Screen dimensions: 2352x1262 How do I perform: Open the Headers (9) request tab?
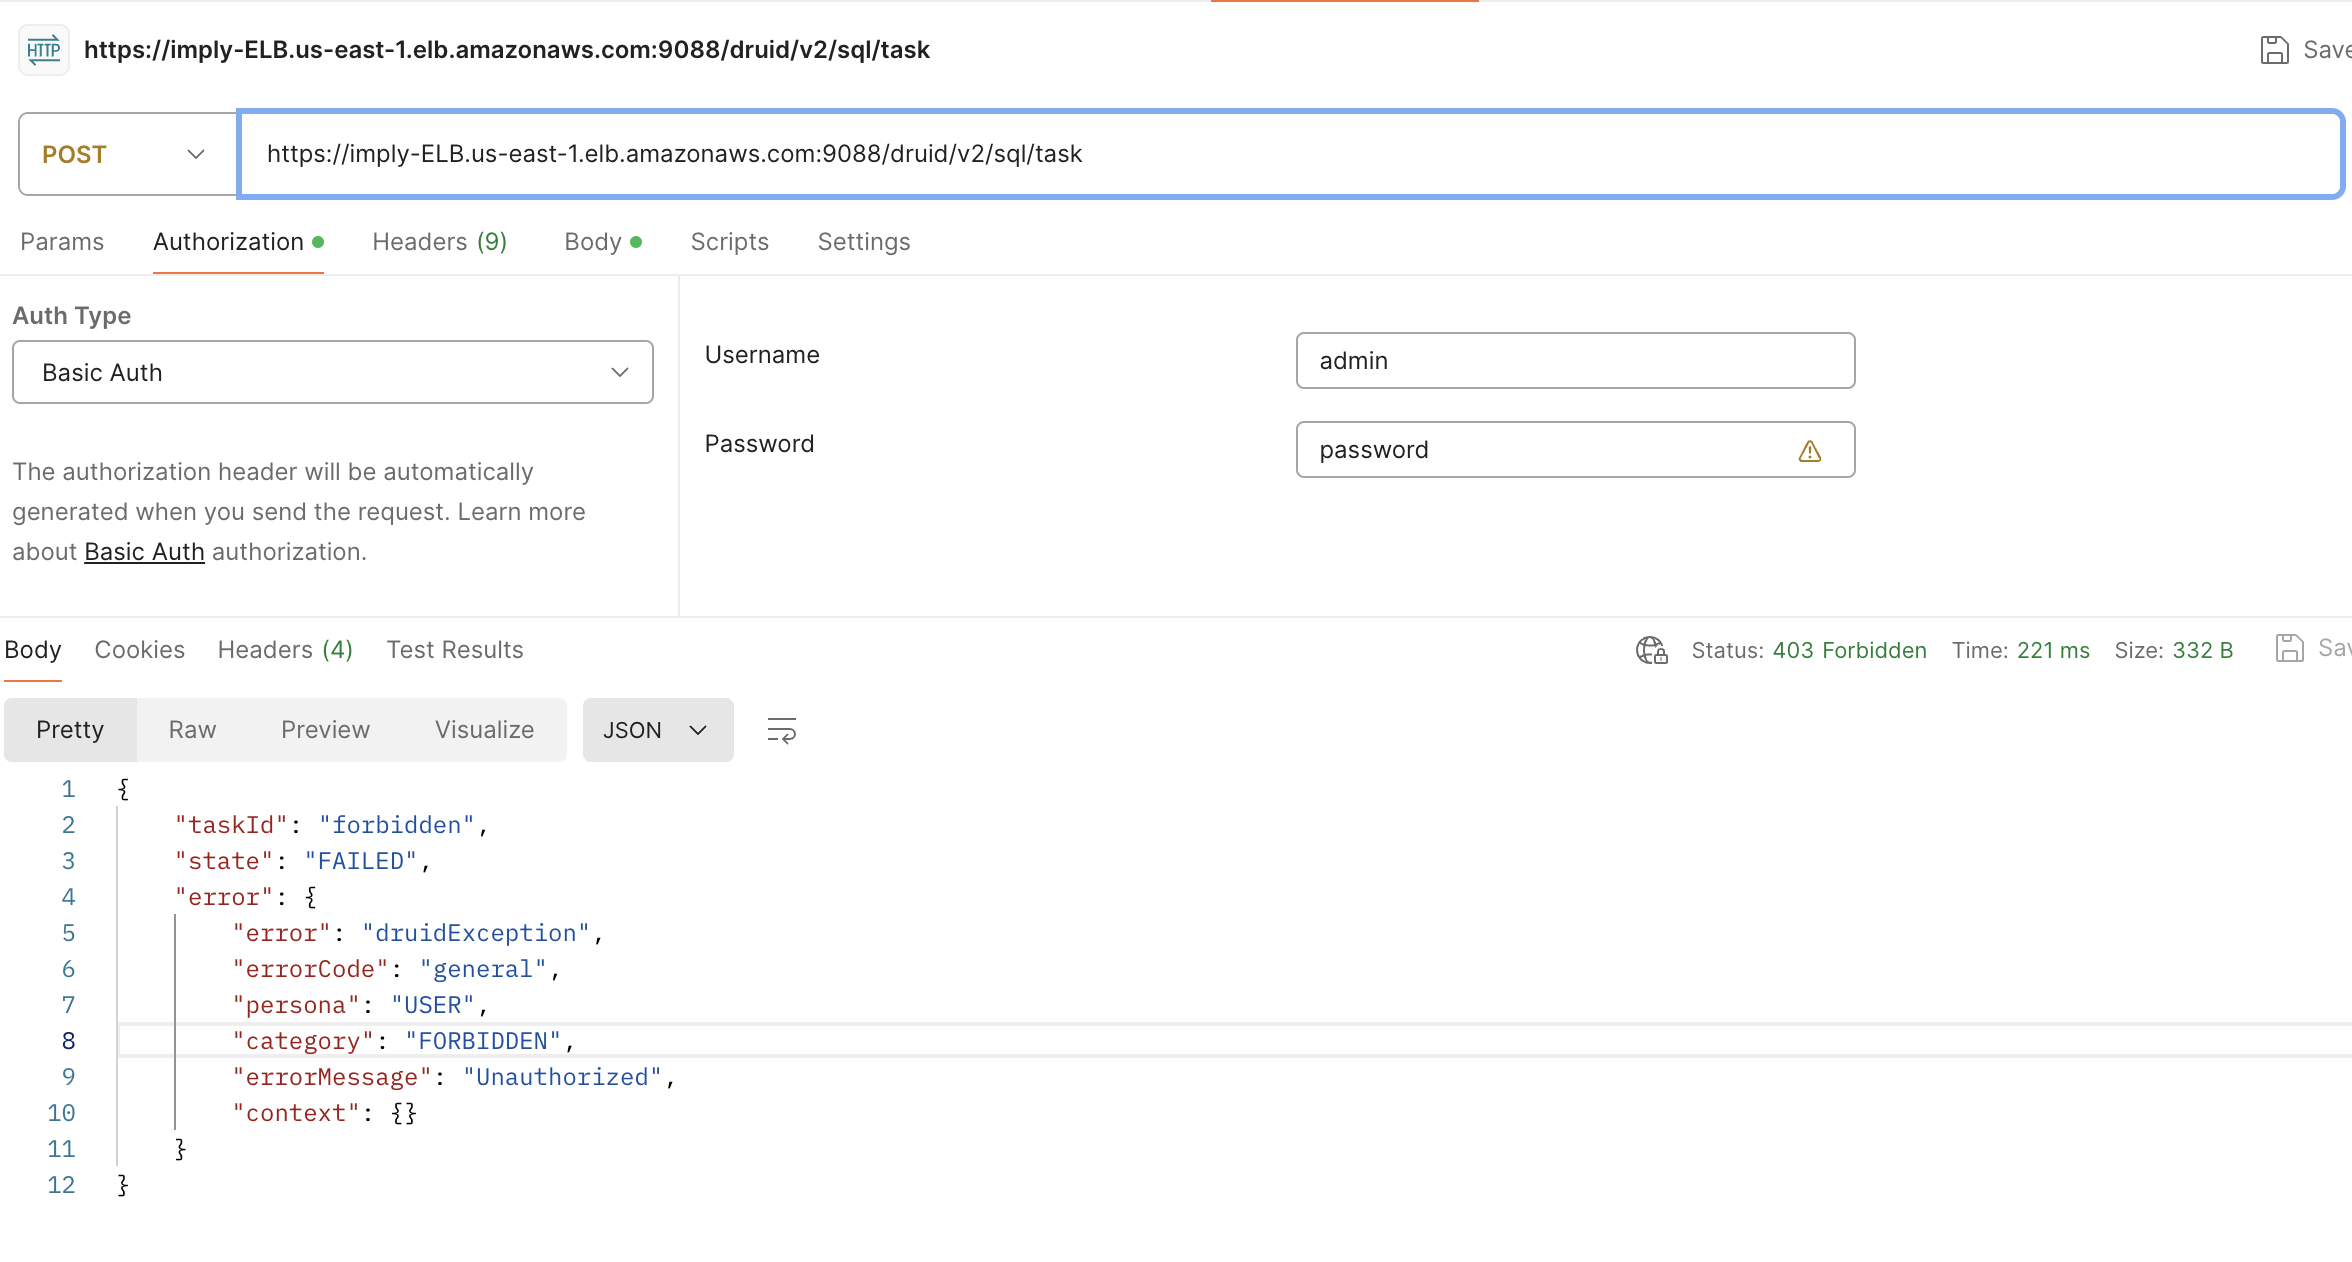440,242
